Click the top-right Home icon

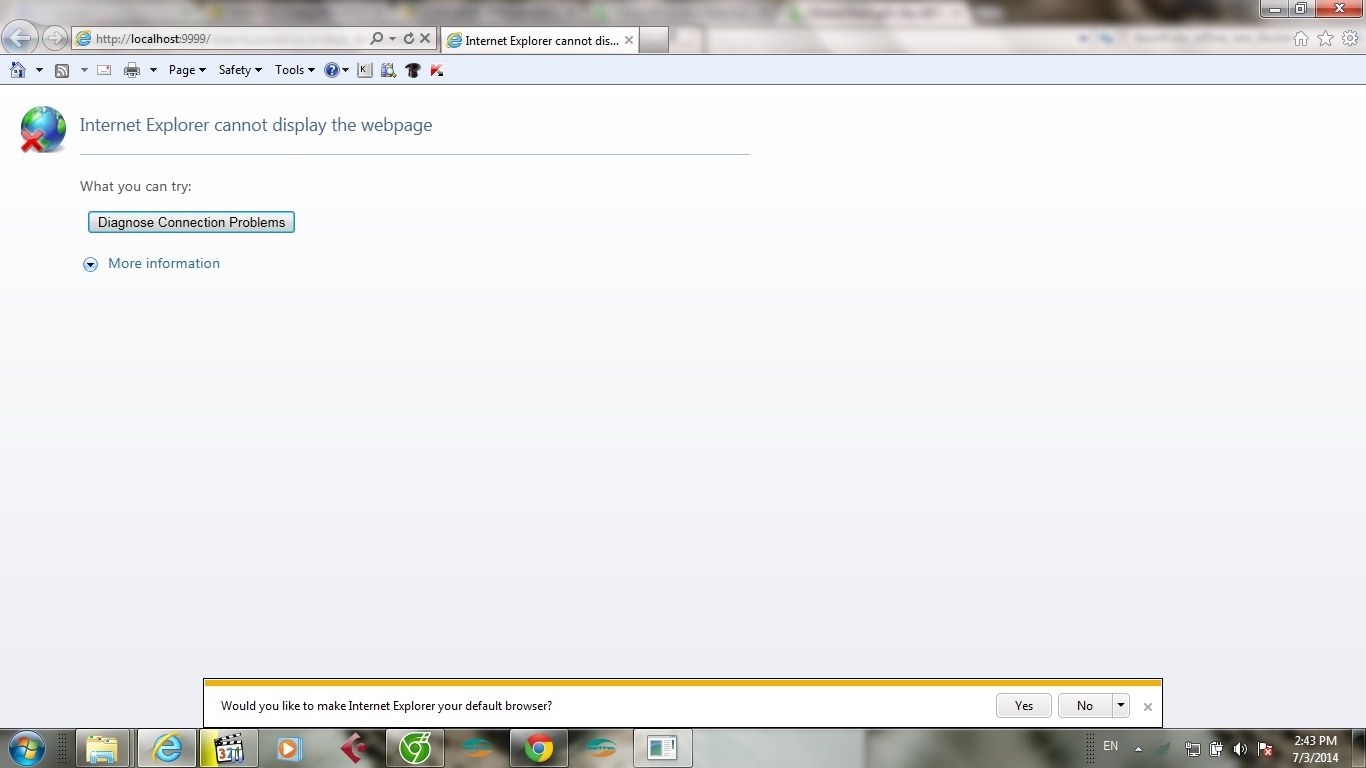click(1301, 39)
